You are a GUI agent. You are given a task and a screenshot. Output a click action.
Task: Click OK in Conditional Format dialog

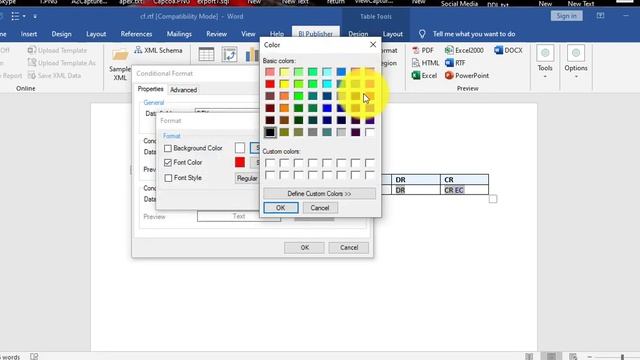point(304,247)
